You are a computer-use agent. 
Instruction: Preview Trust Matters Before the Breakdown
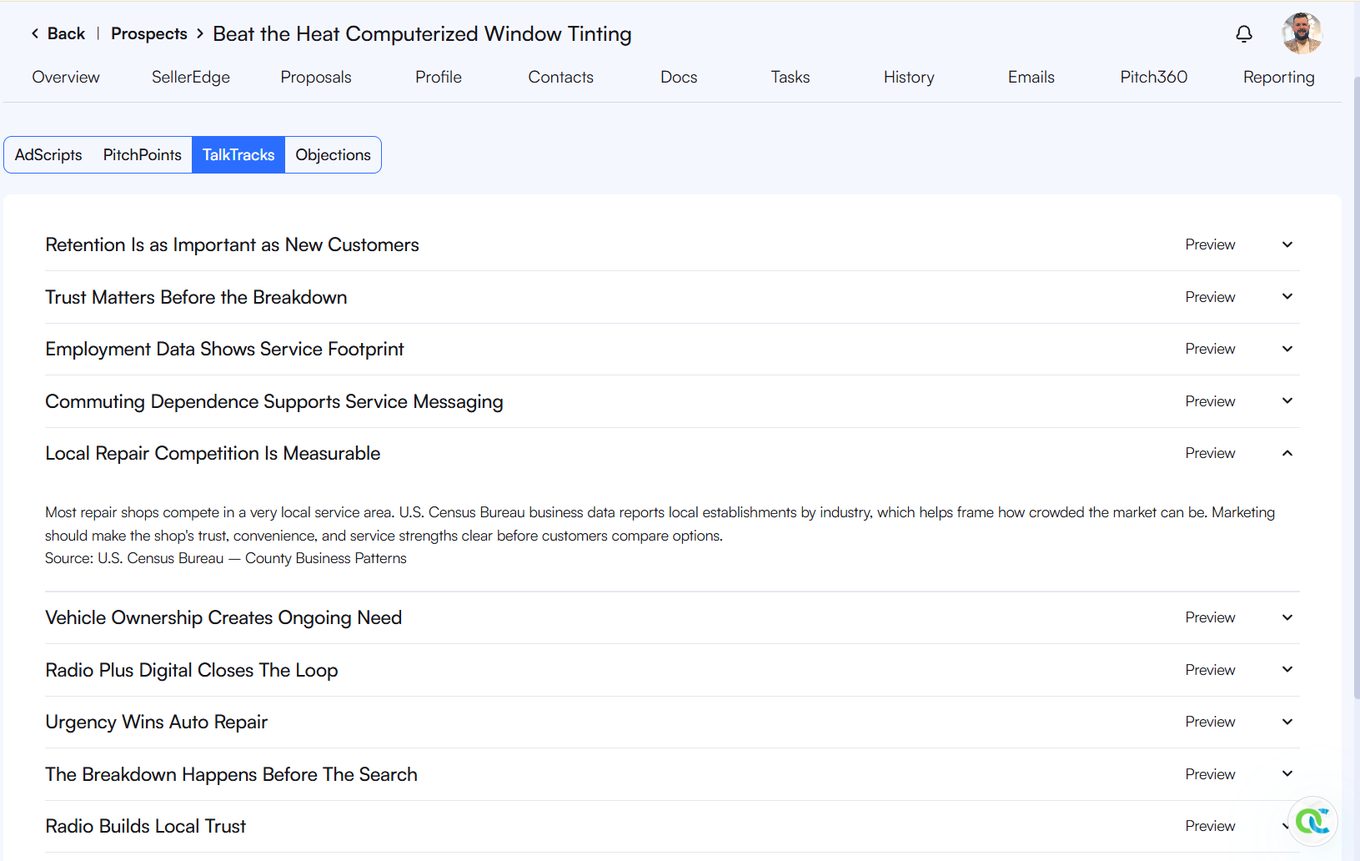[1210, 297]
